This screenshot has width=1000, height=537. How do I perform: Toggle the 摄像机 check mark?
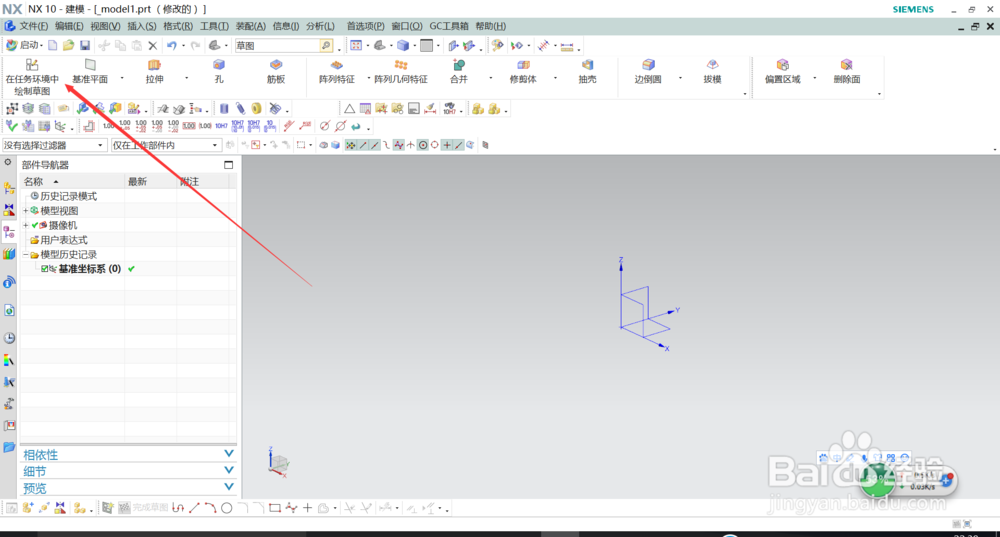35,225
